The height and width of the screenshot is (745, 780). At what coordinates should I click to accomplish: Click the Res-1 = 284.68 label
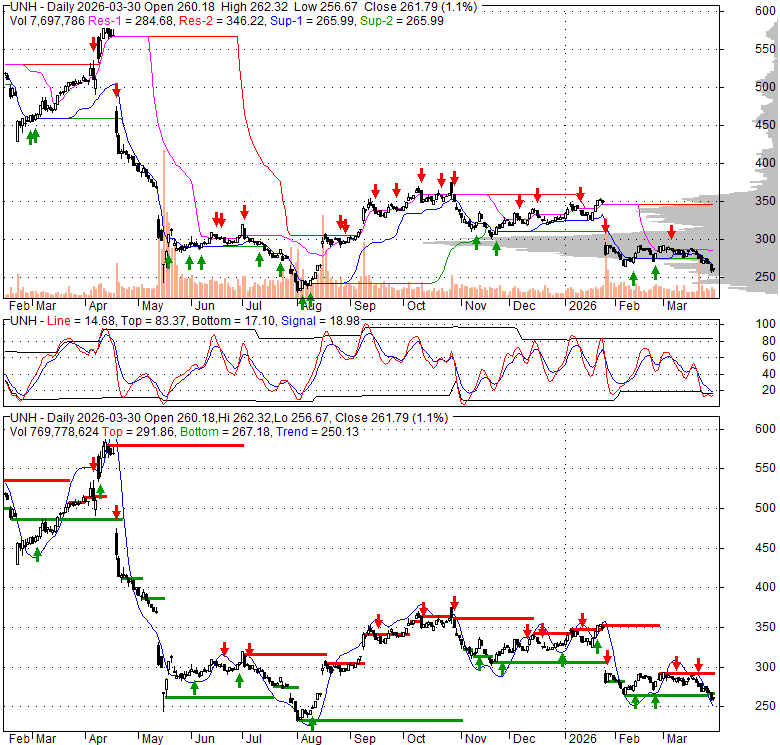[x=142, y=19]
